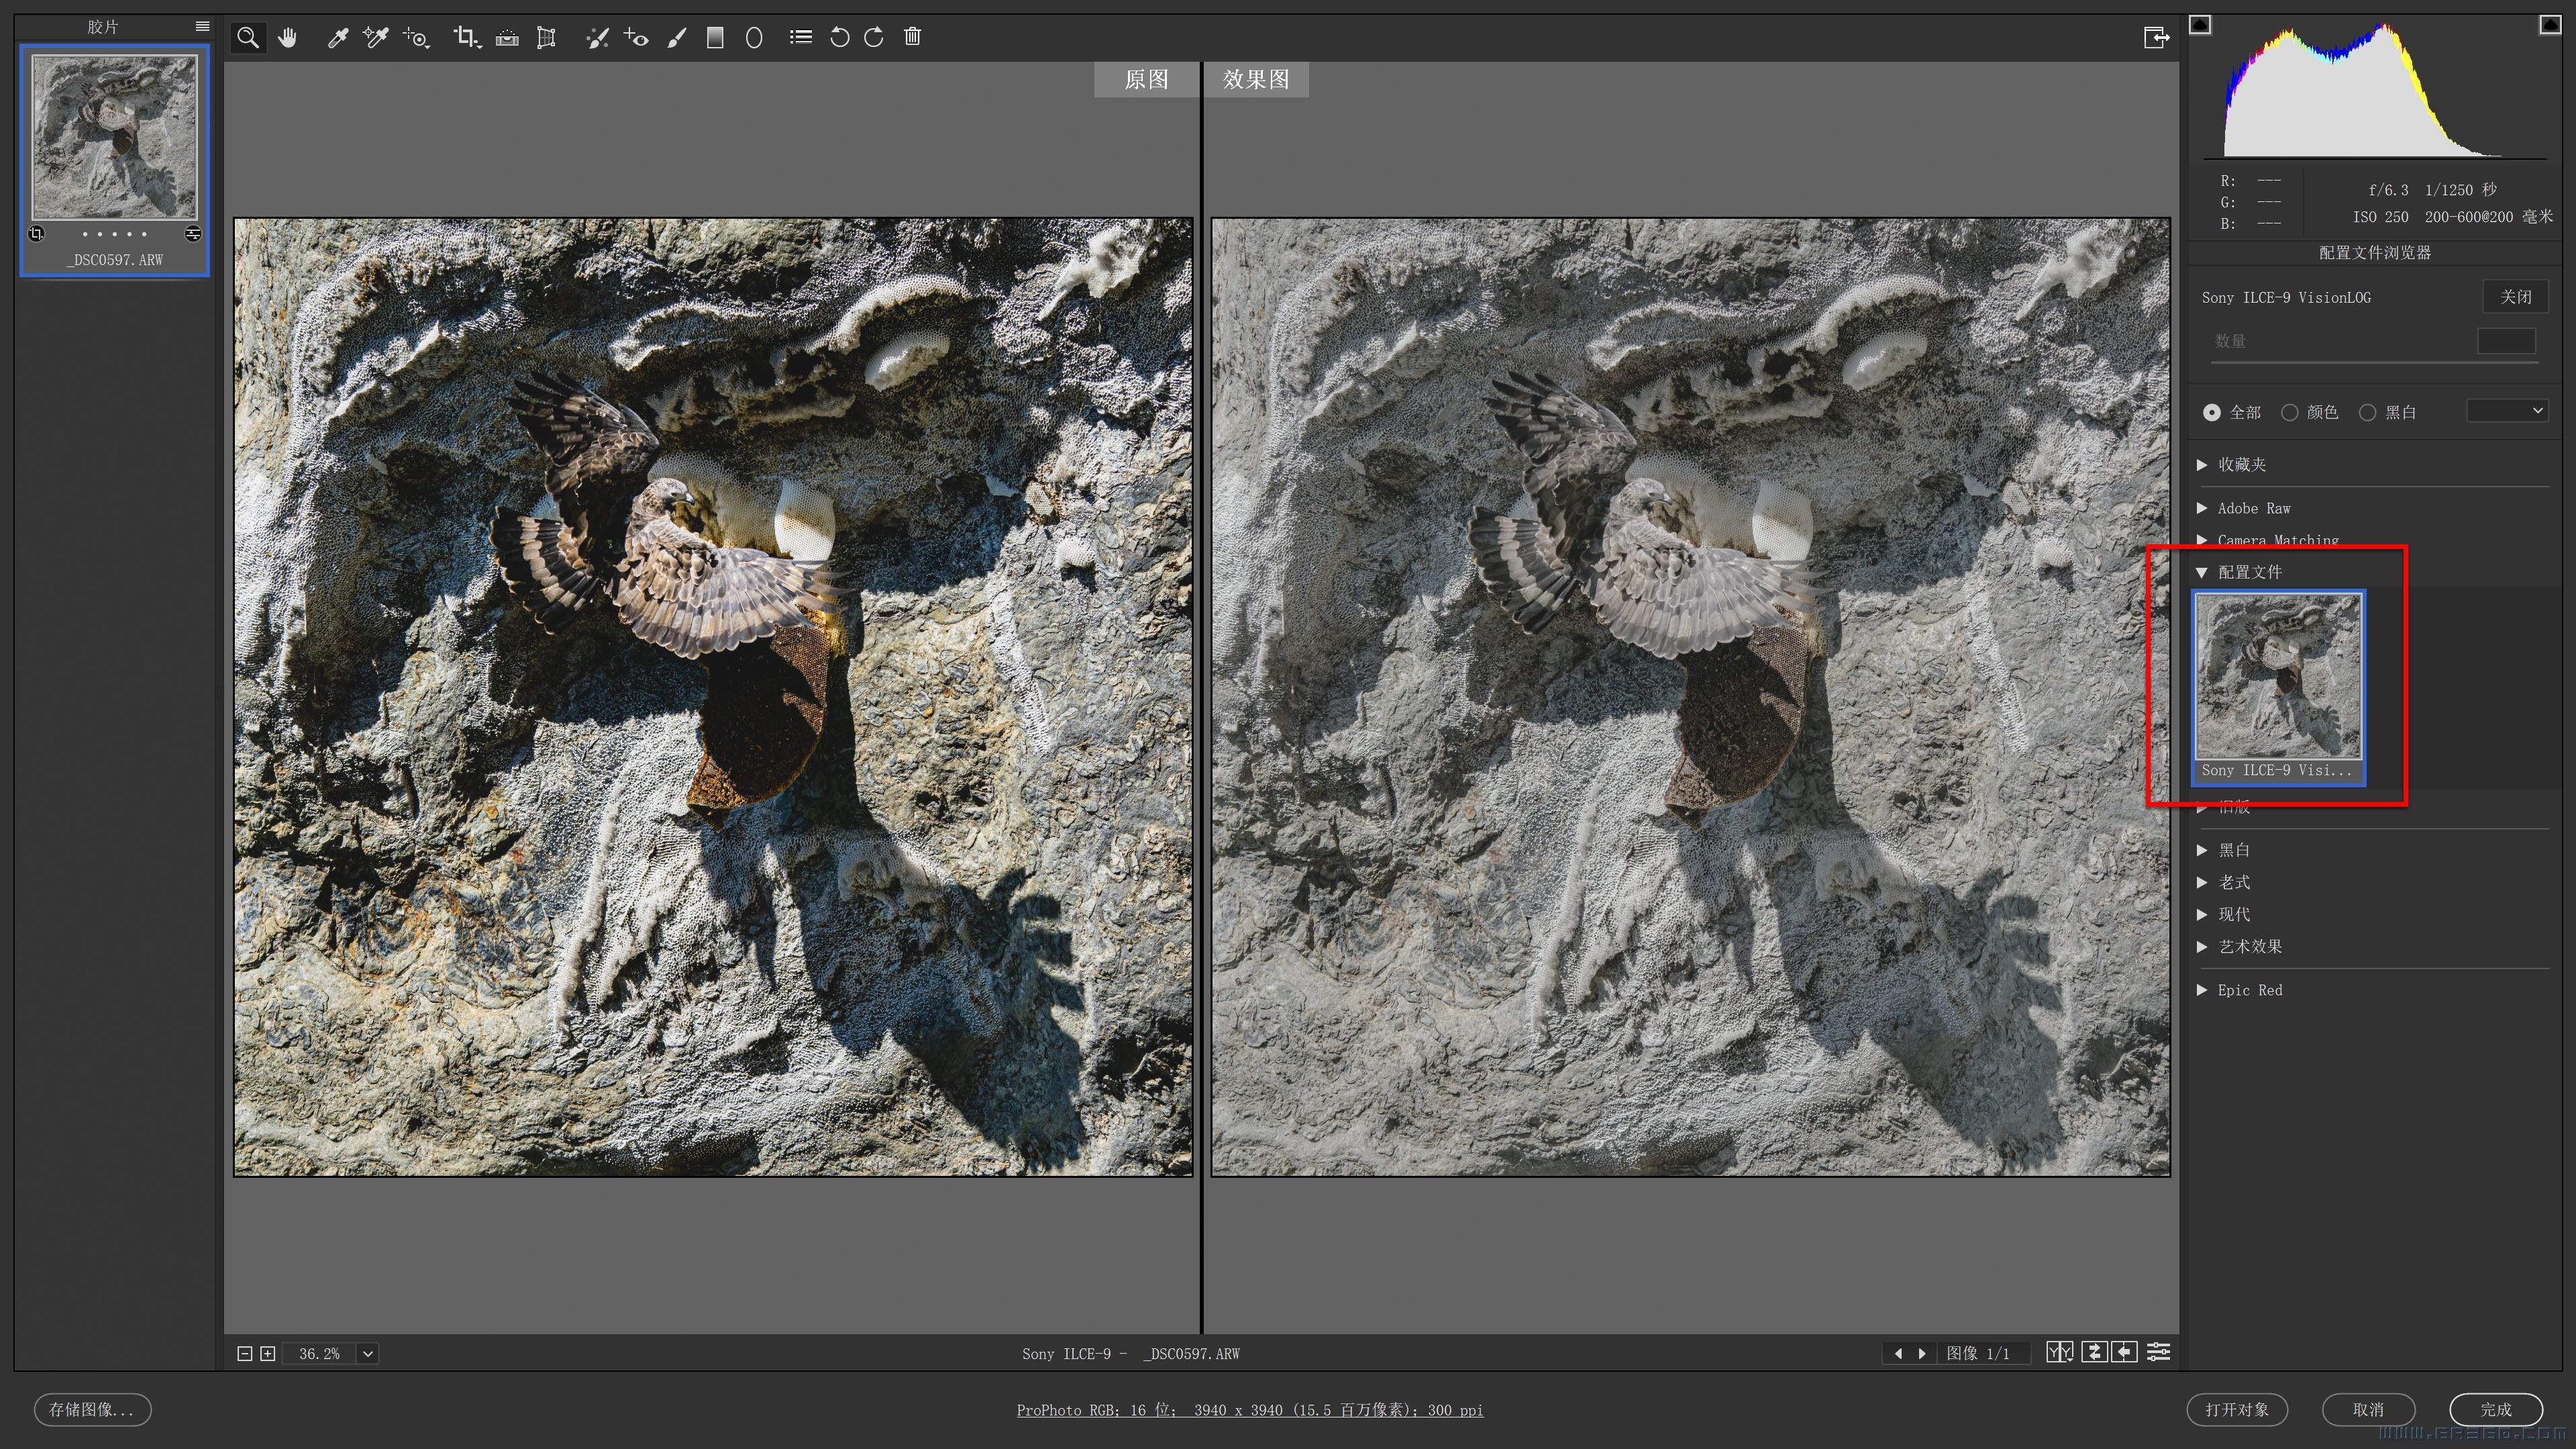This screenshot has height=1449, width=2576.
Task: Select the Sony ILCE-9 VisionLOG profile thumbnail
Action: point(2278,677)
